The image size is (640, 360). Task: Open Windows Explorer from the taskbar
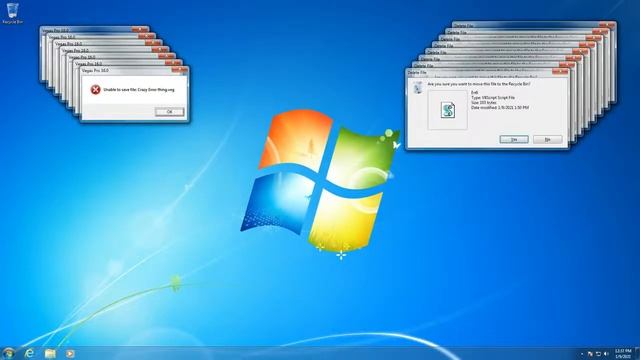tap(50, 353)
